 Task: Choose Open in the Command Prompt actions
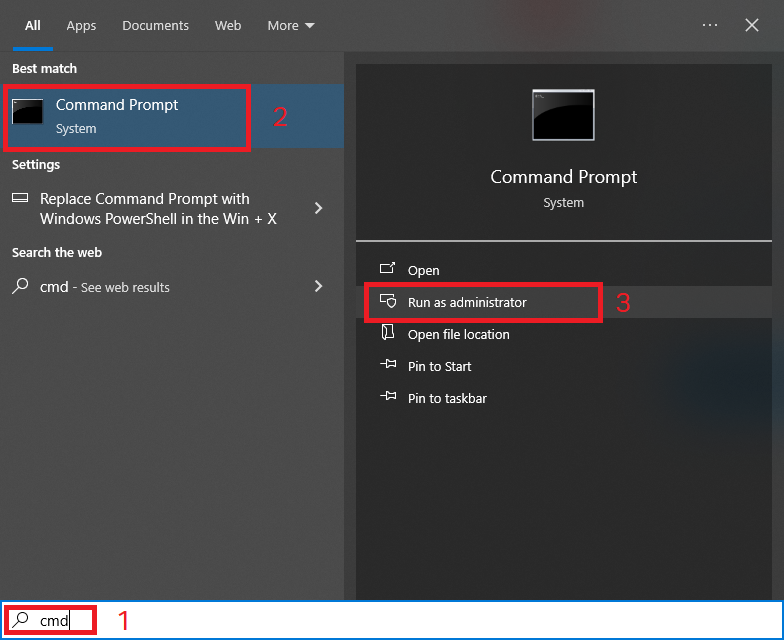tap(564, 270)
